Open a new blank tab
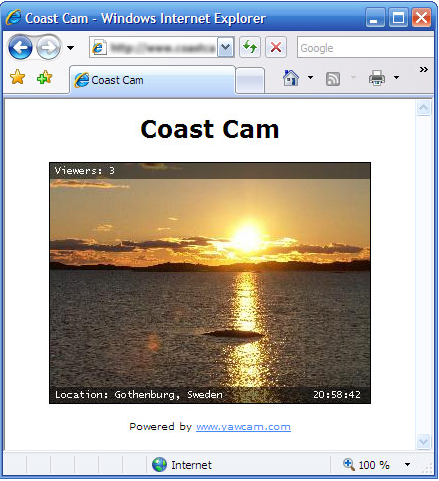The width and height of the screenshot is (439, 481). 250,80
